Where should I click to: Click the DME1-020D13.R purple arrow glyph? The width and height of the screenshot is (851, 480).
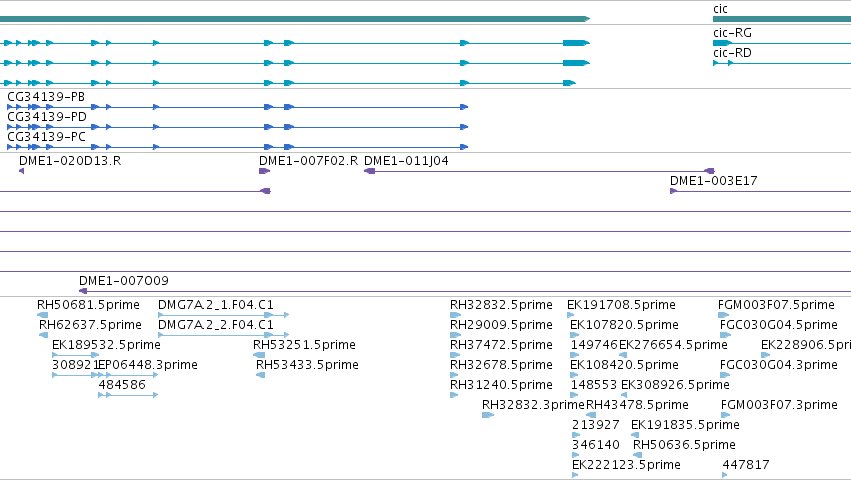(x=22, y=171)
